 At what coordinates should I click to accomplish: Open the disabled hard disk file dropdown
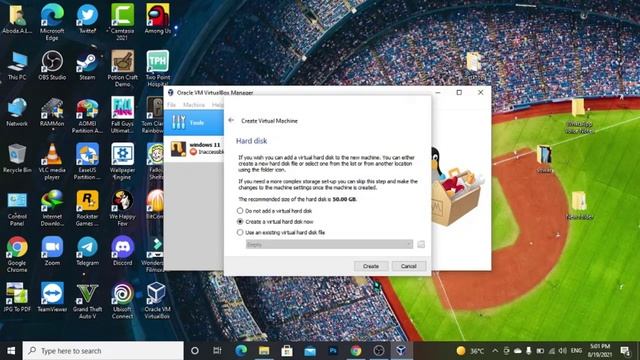pos(329,244)
